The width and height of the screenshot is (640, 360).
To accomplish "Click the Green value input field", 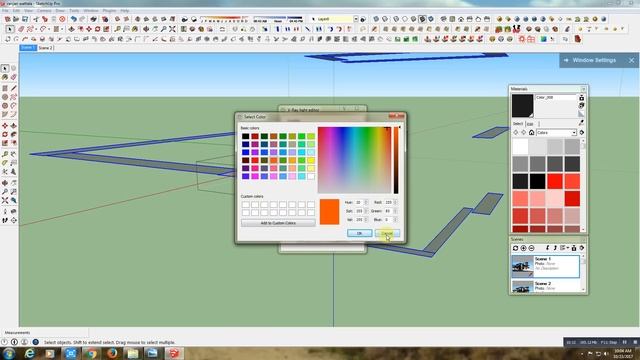I will [x=388, y=211].
